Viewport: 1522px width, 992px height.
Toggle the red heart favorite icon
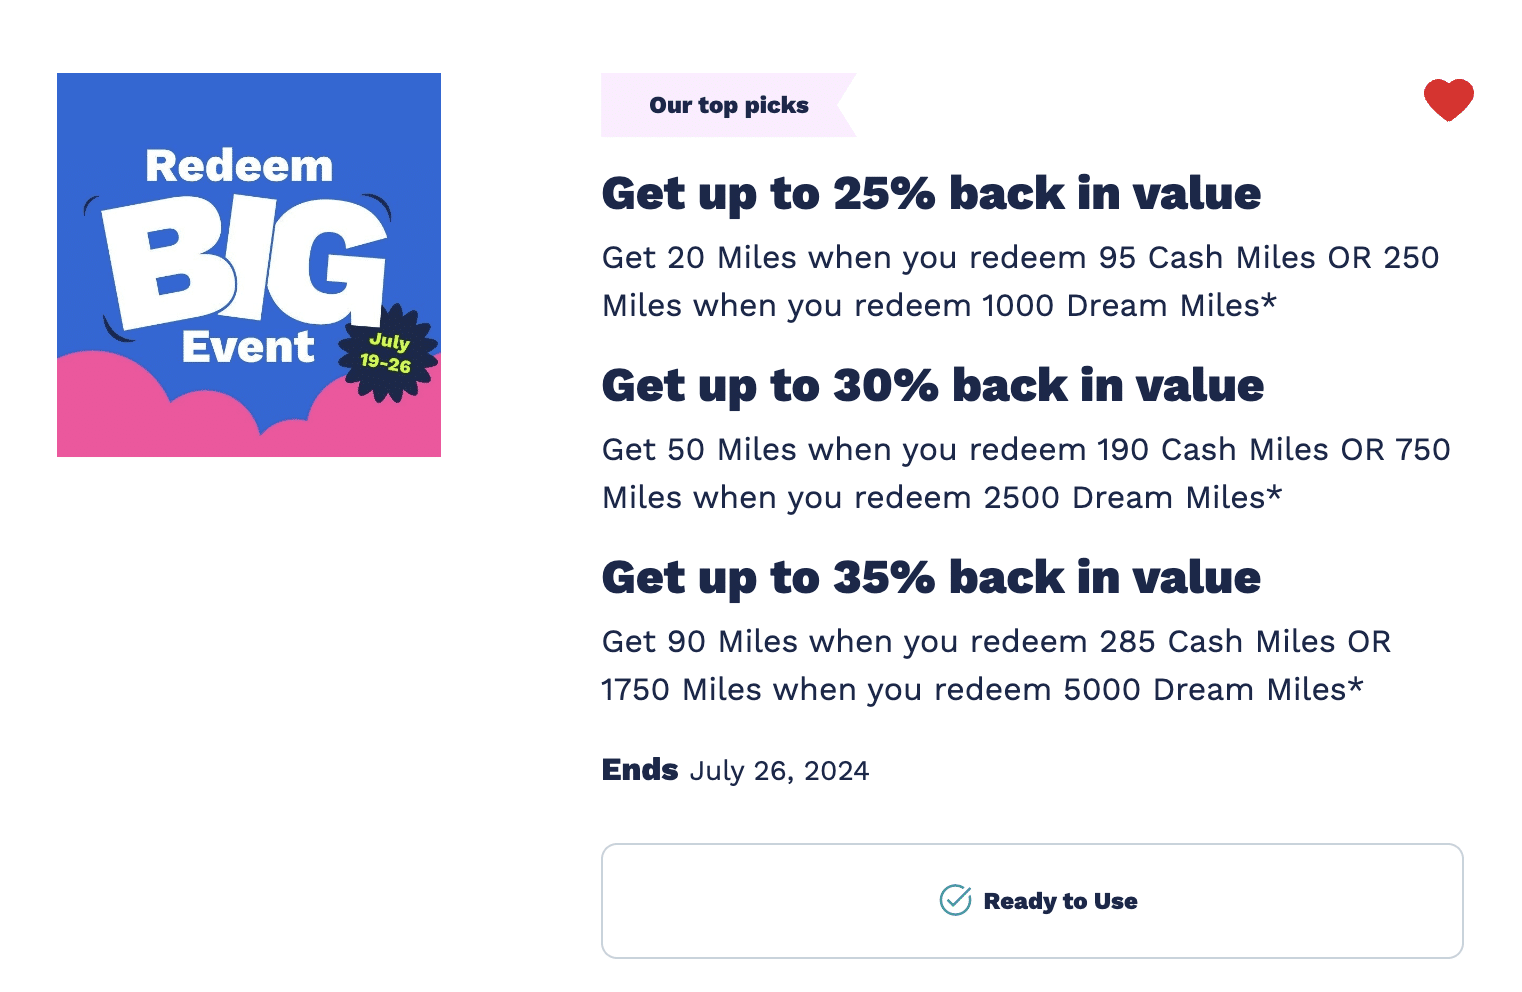point(1448,100)
